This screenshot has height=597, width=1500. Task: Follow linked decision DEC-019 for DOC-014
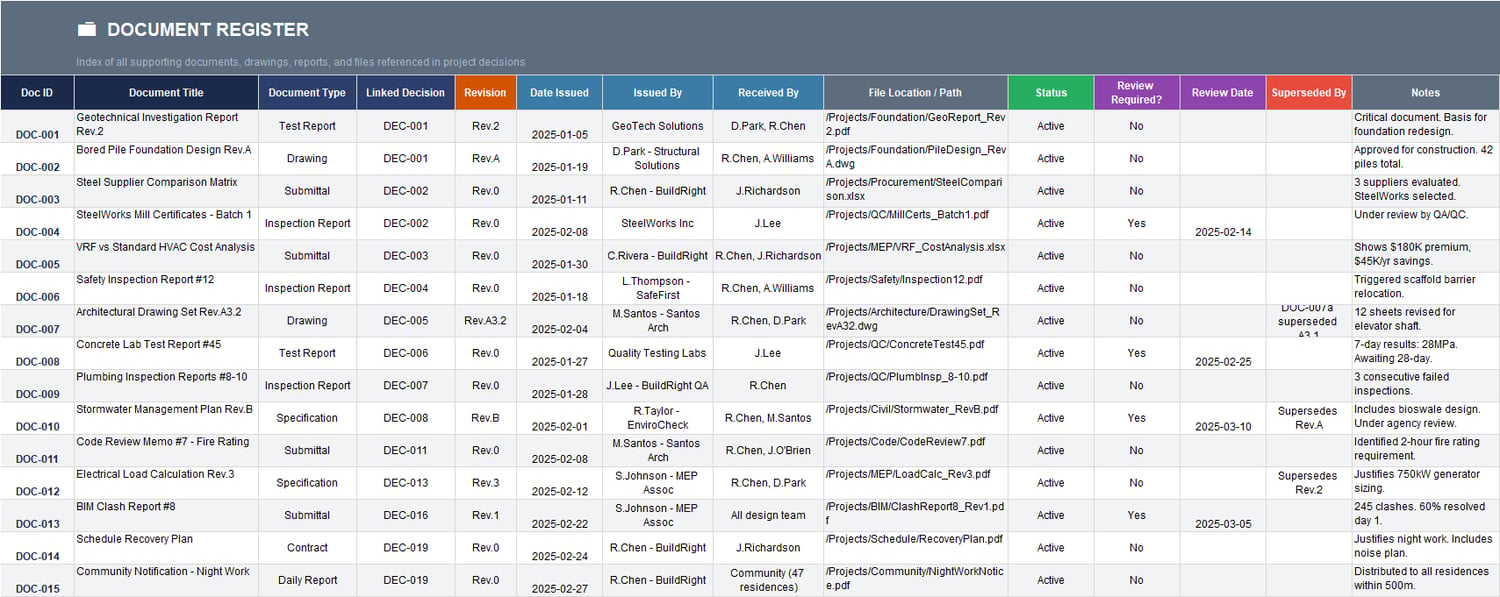click(x=405, y=547)
